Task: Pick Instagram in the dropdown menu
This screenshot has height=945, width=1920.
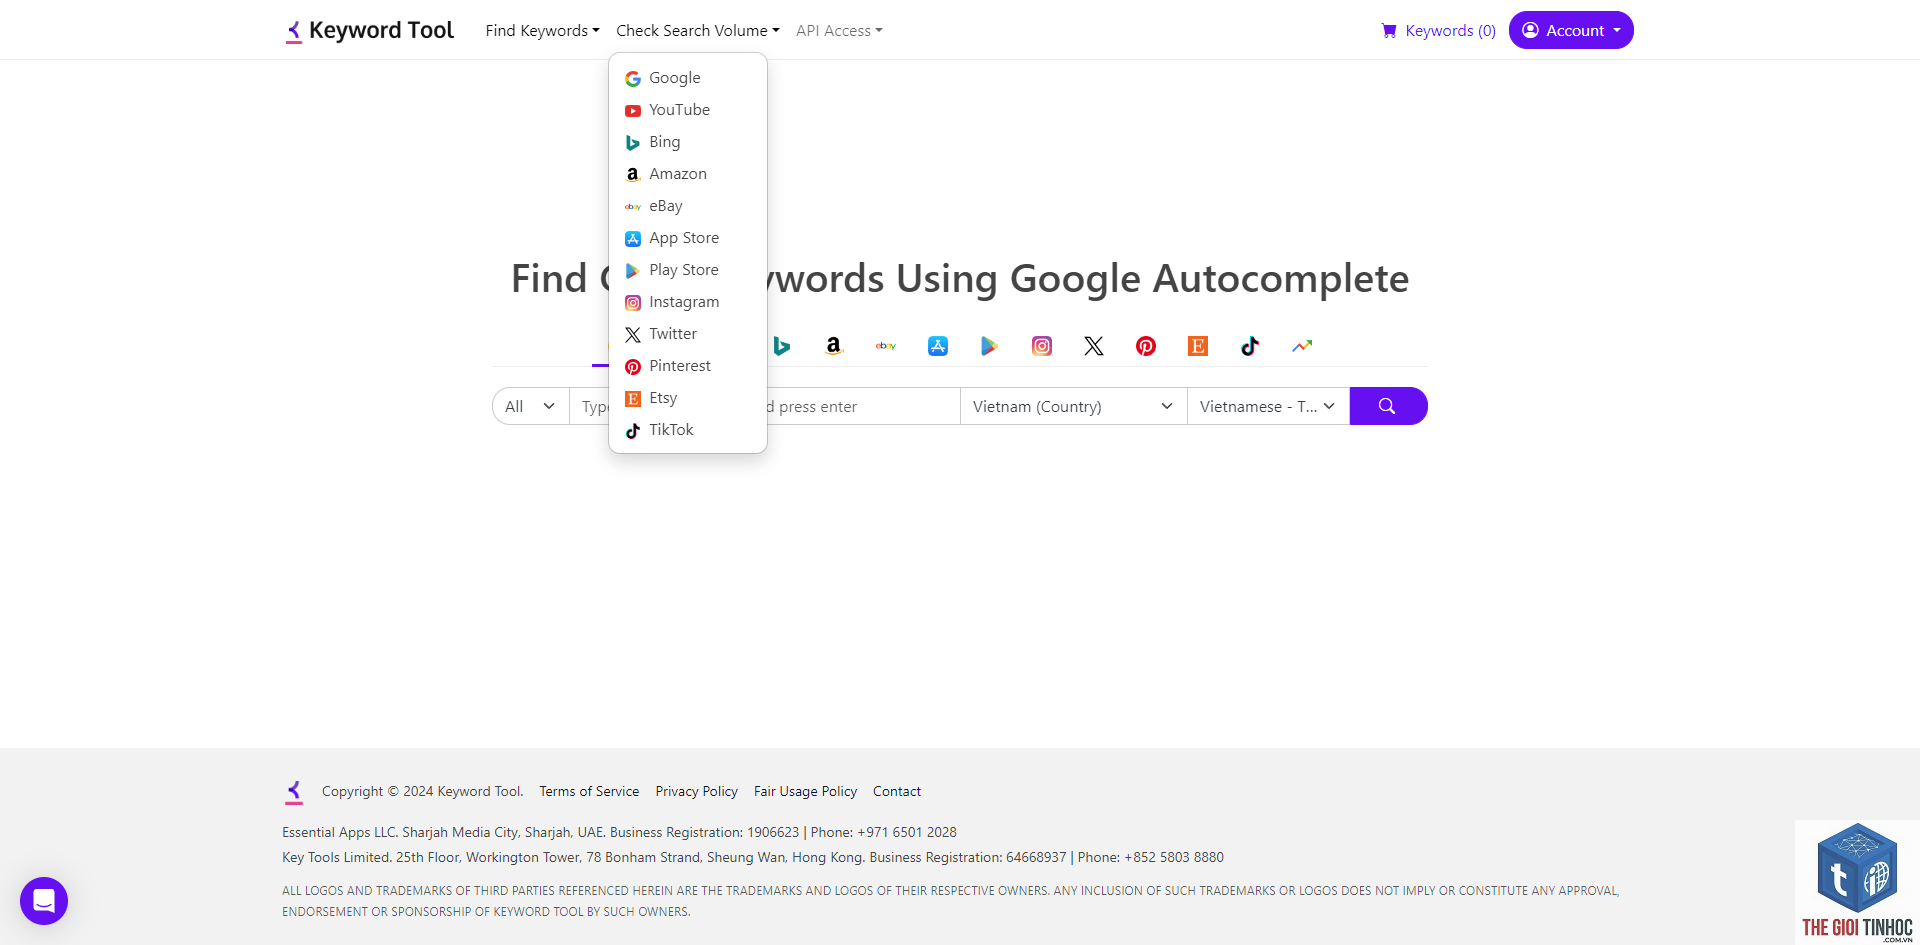Action: coord(688,302)
